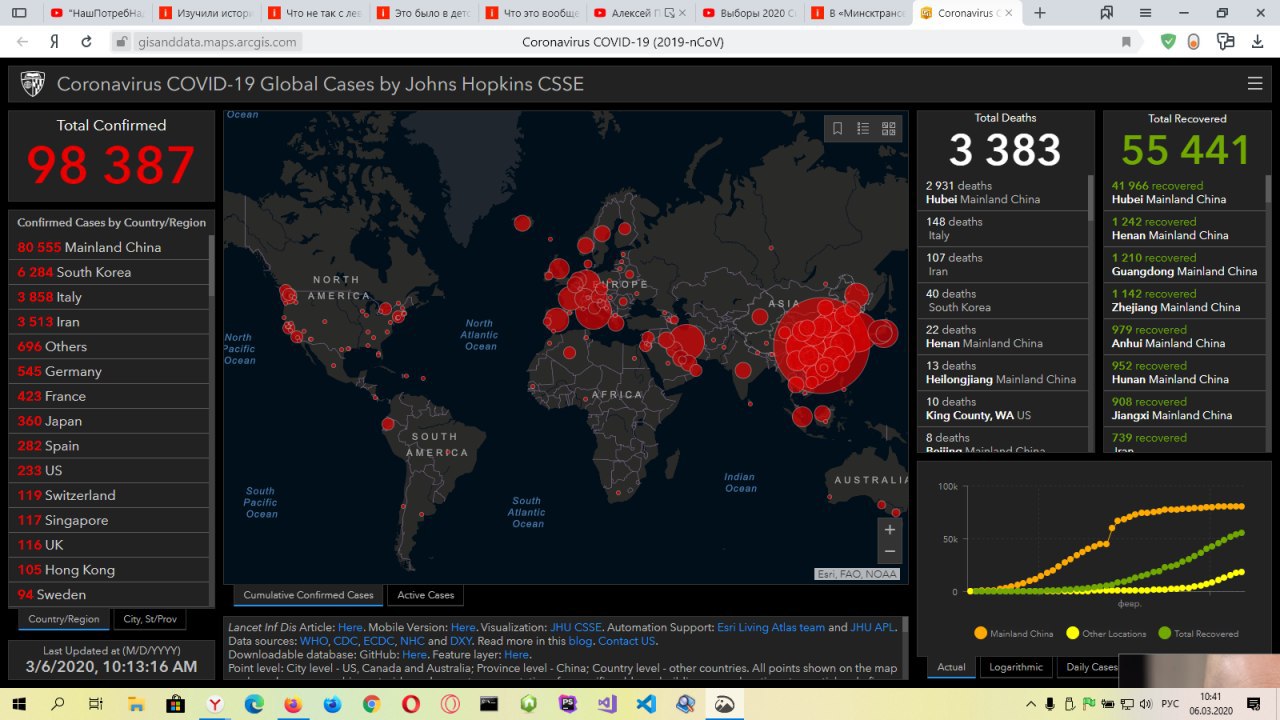Switch to 'Выборы 2020' browser tab
This screenshot has width=1280, height=720.
747,13
